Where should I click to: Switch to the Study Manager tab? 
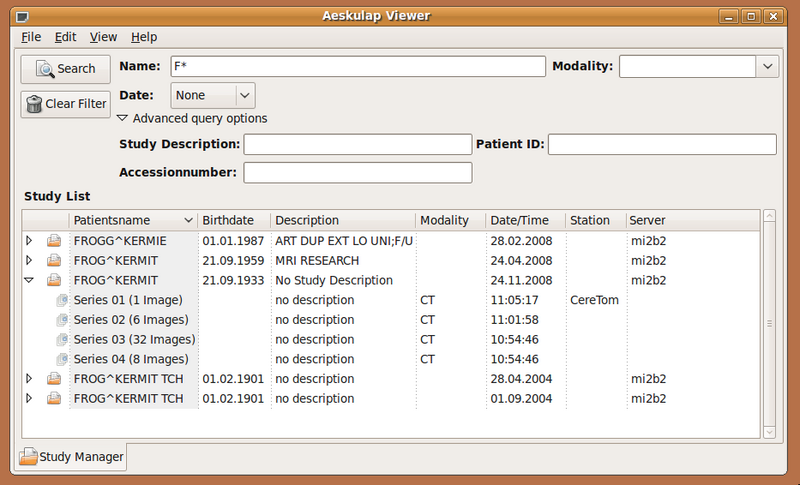click(x=71, y=458)
